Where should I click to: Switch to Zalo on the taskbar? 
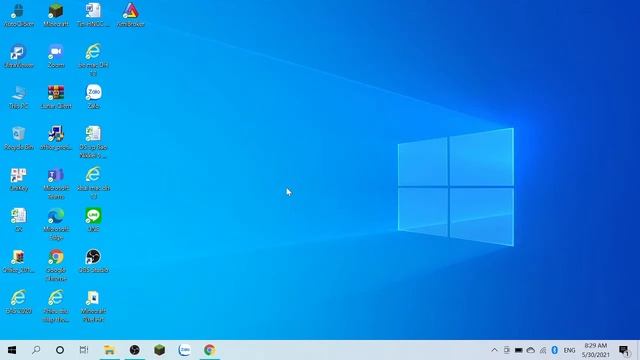[x=184, y=350]
